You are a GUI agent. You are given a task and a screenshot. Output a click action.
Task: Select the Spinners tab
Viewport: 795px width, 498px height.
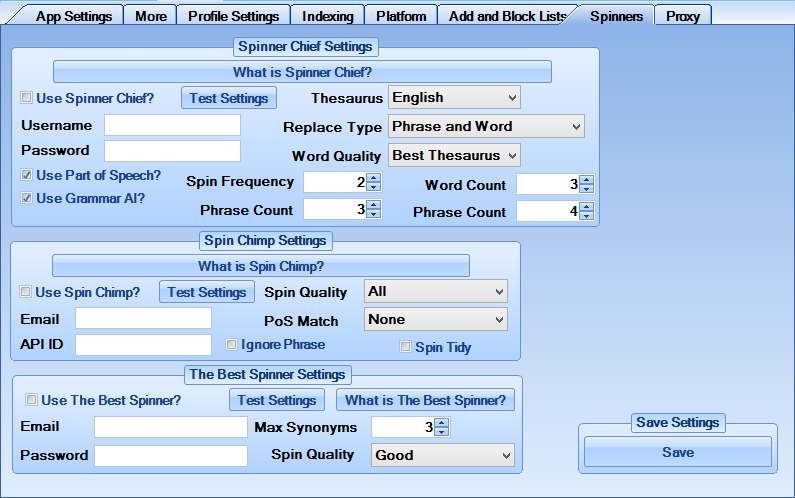[616, 16]
